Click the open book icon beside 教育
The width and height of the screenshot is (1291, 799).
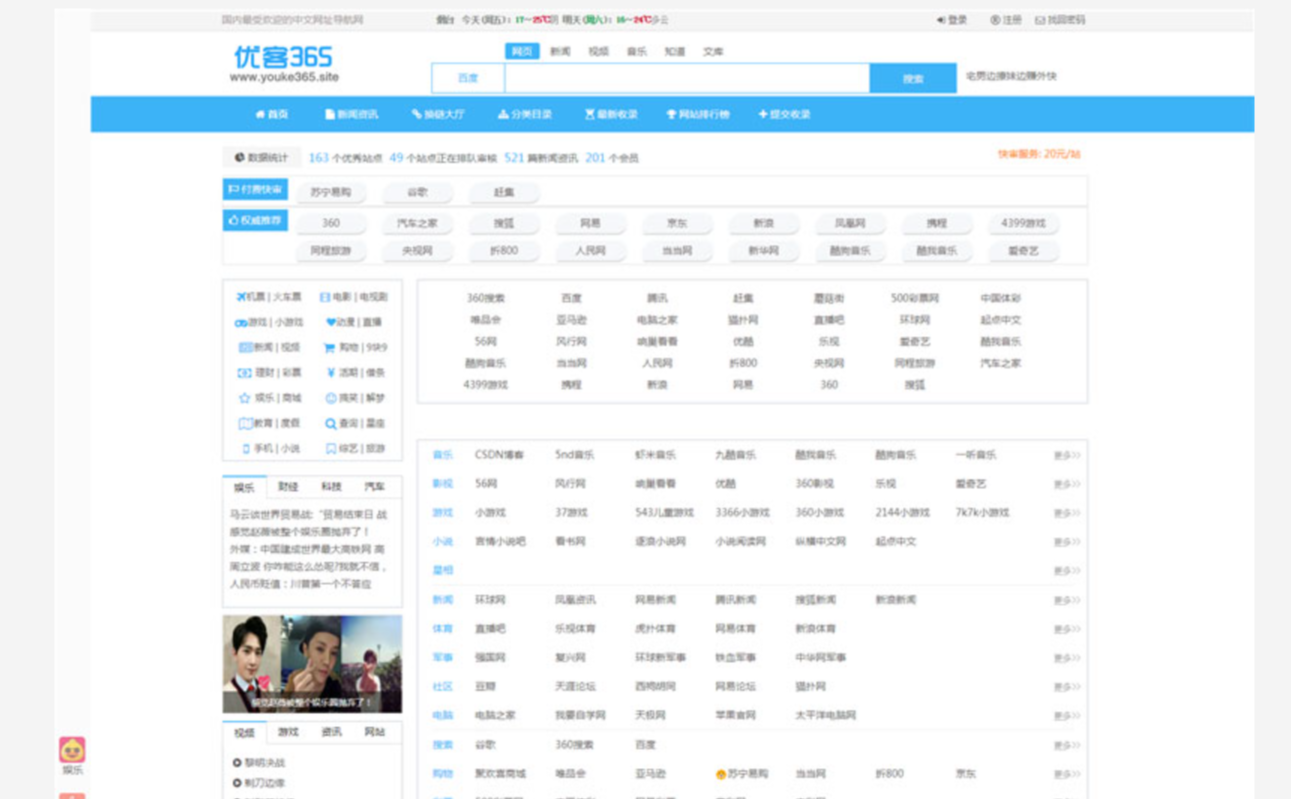click(x=245, y=423)
